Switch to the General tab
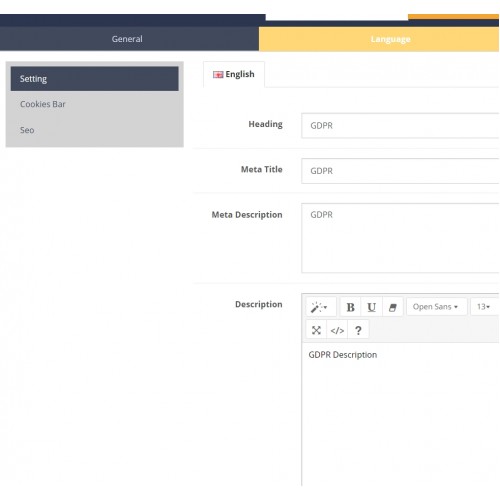 click(127, 39)
